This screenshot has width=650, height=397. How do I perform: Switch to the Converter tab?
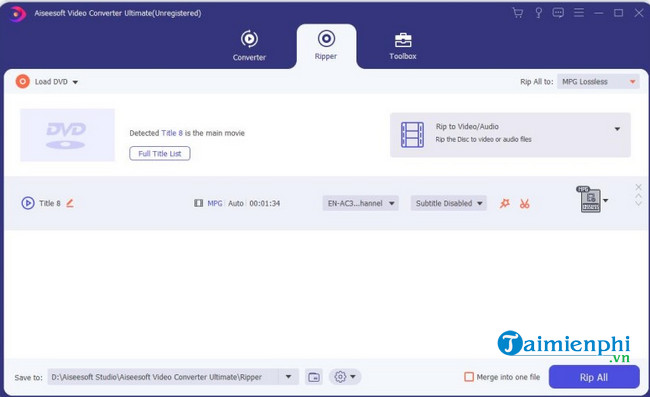point(249,46)
